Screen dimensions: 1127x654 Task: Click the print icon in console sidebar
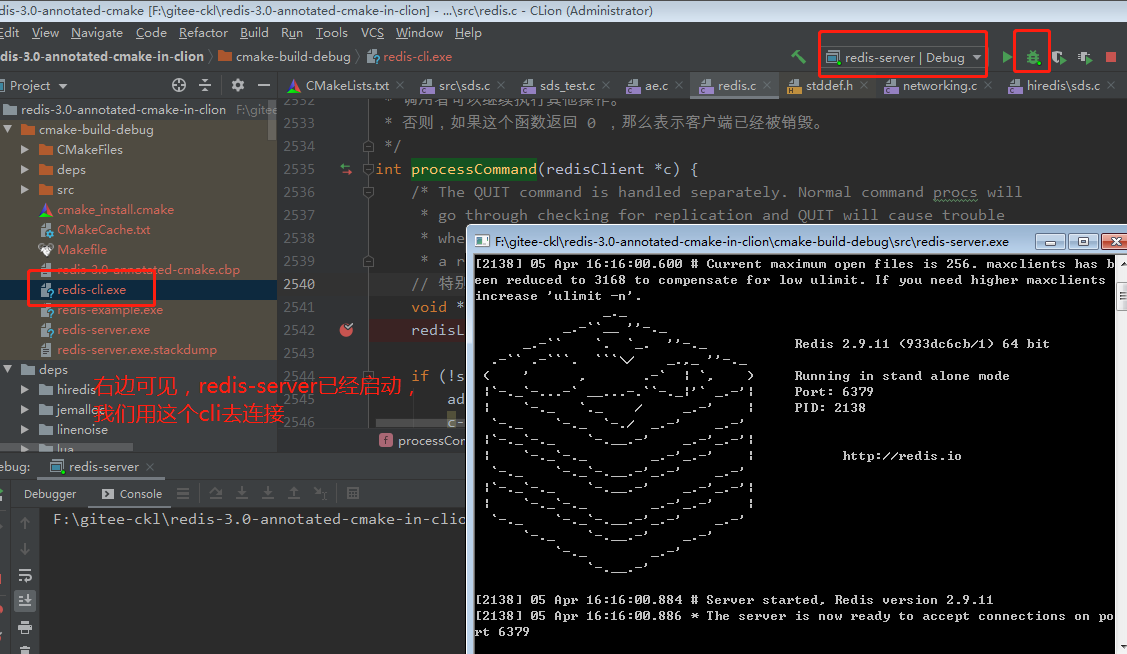point(25,627)
